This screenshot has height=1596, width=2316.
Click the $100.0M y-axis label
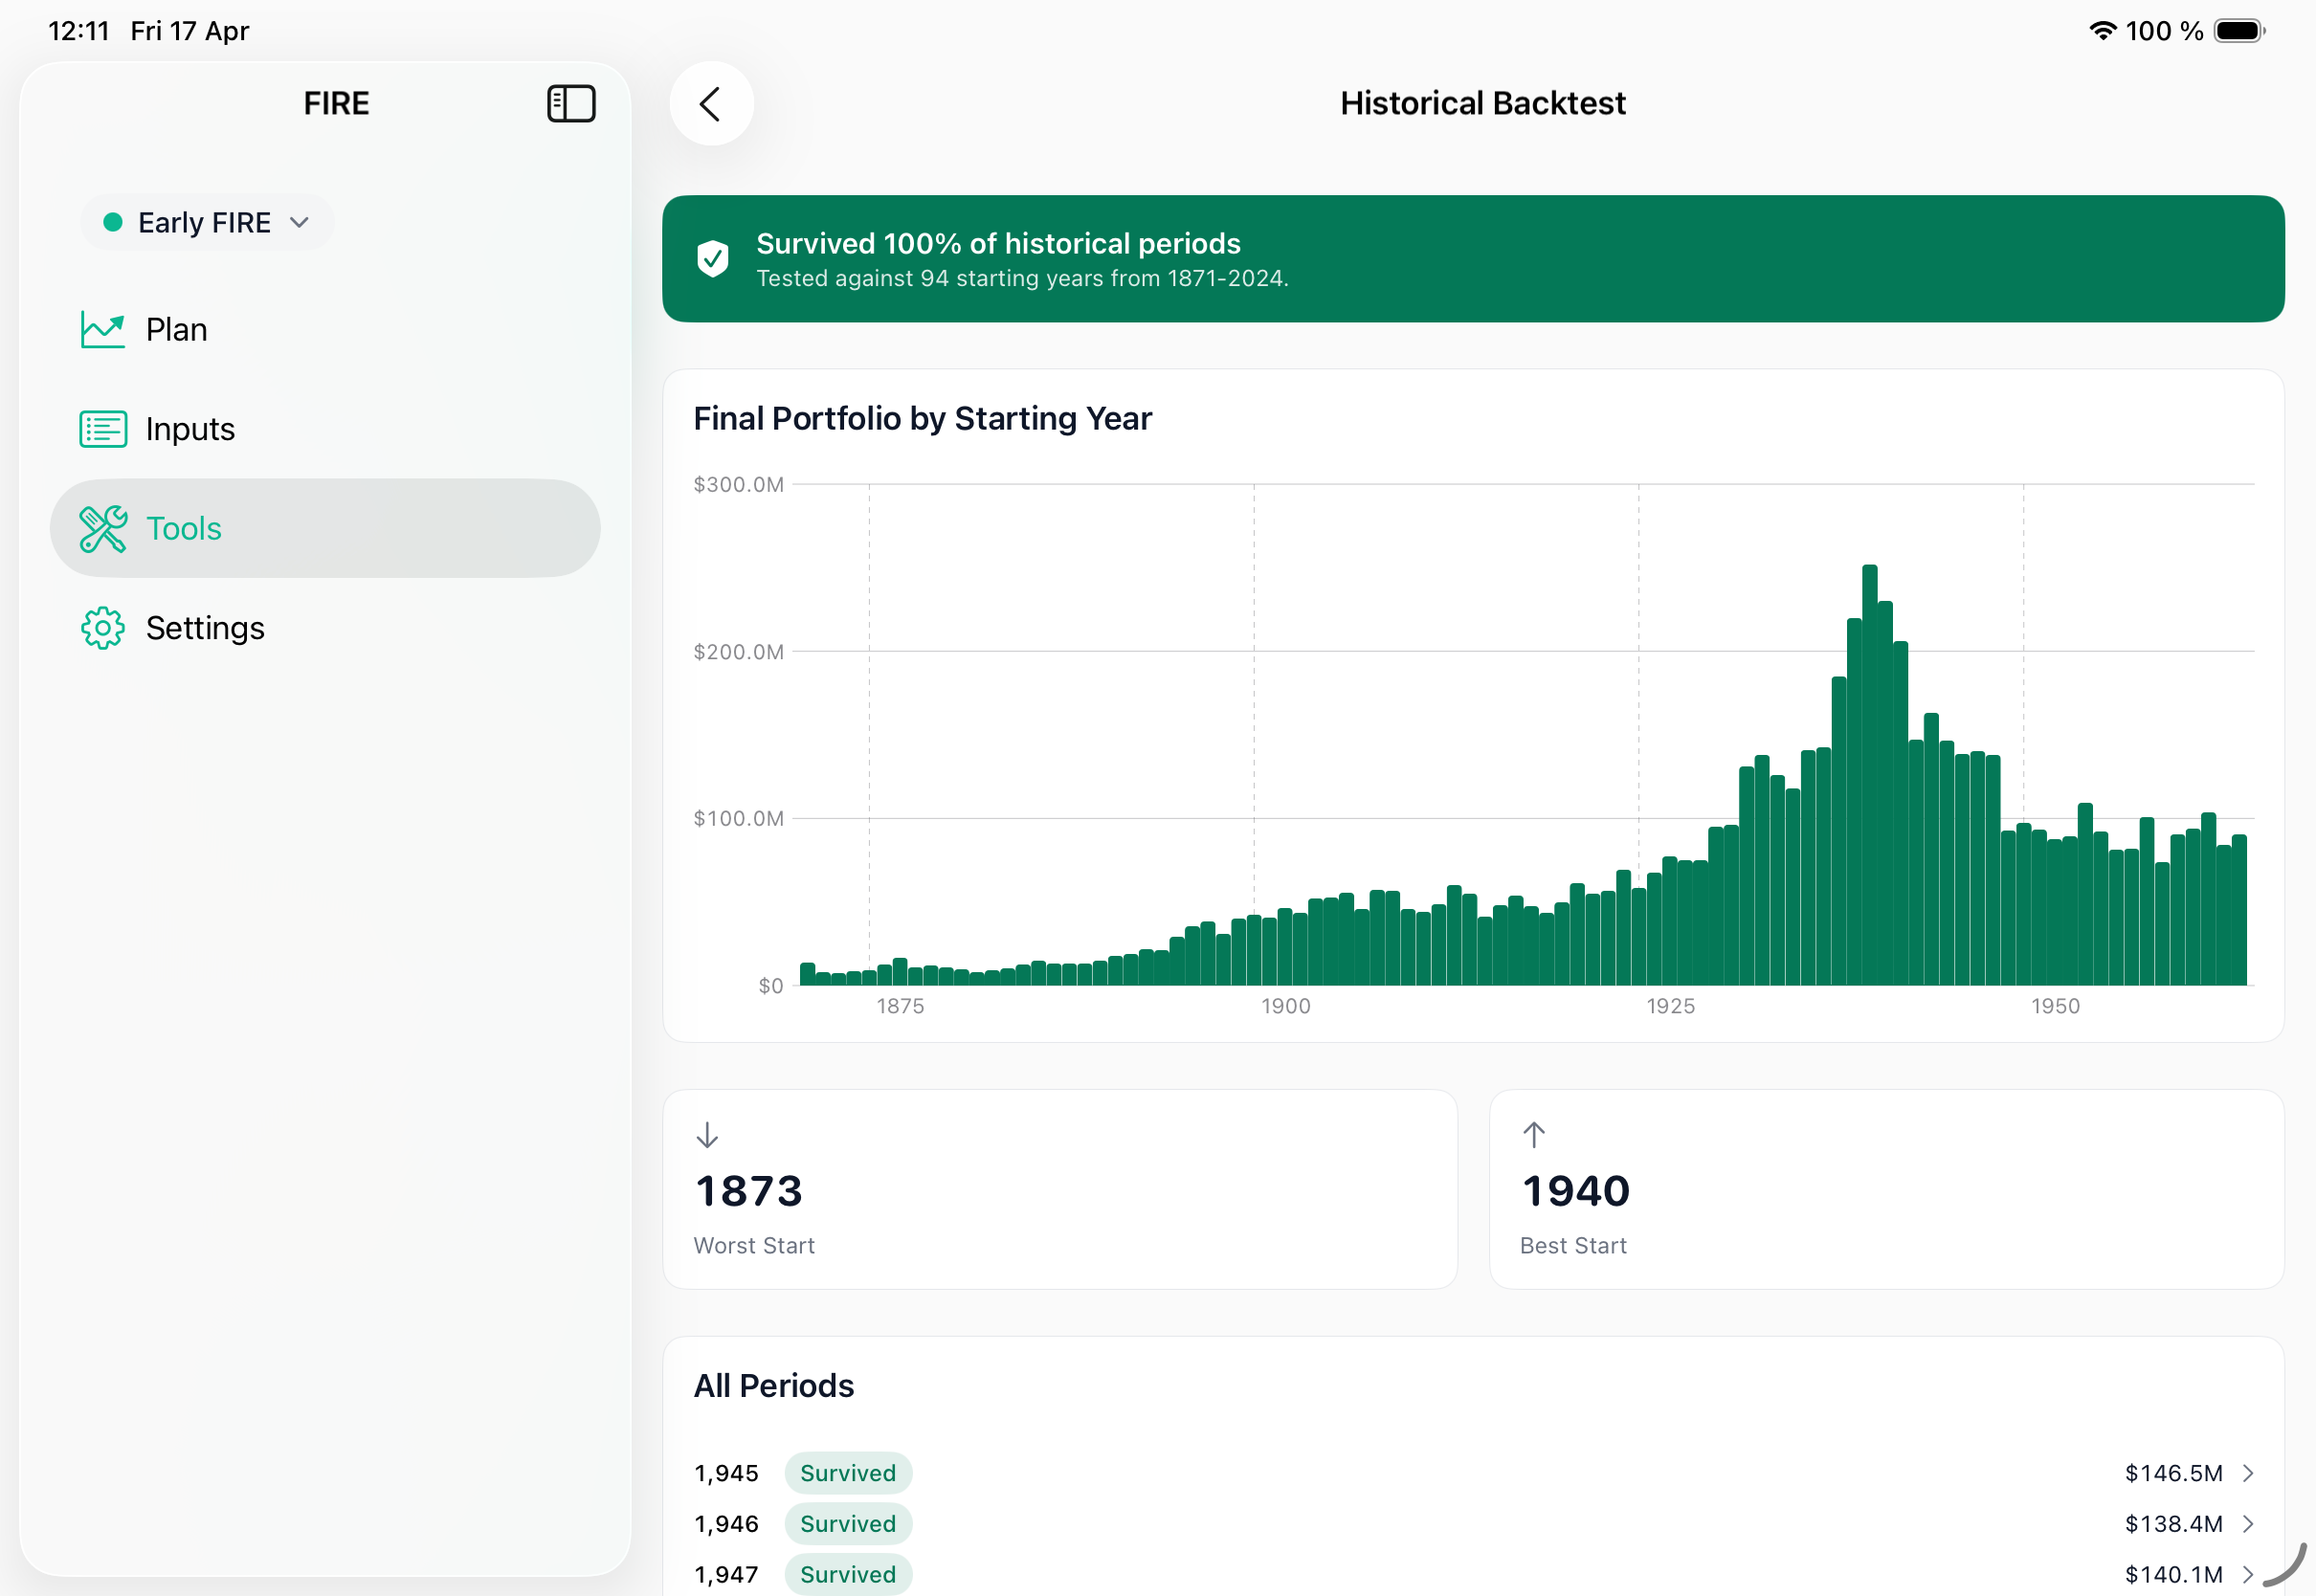pyautogui.click(x=738, y=819)
